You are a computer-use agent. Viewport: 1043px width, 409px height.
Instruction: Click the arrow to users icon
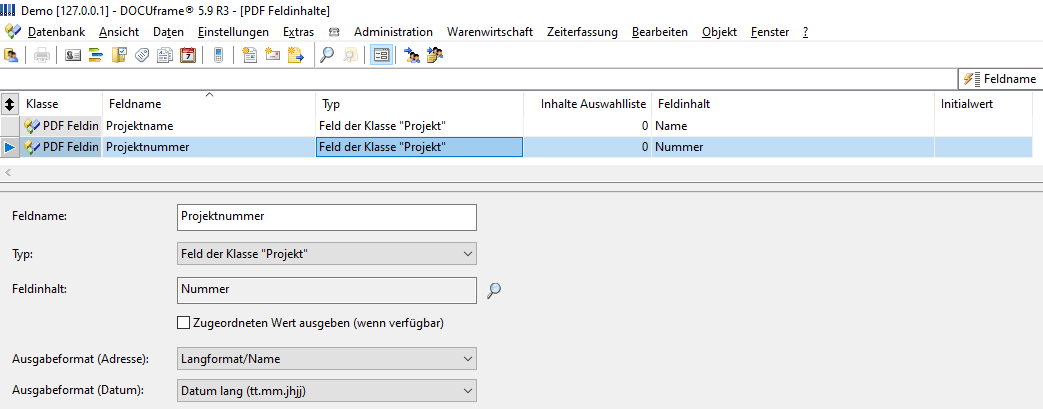click(x=412, y=55)
